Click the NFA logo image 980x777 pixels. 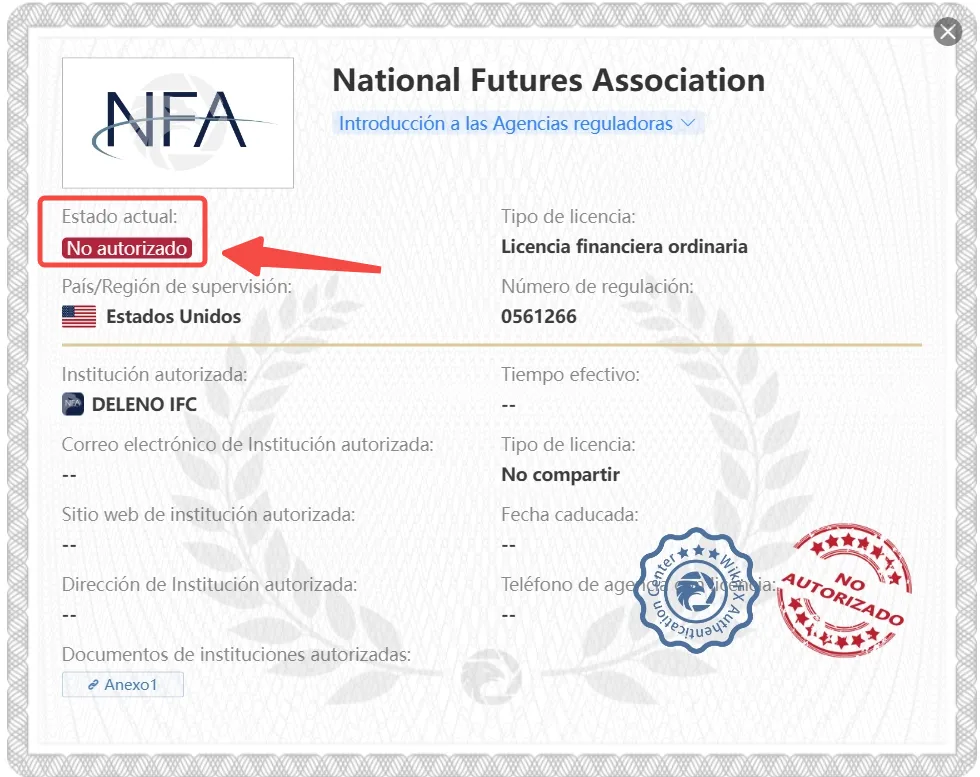click(178, 123)
